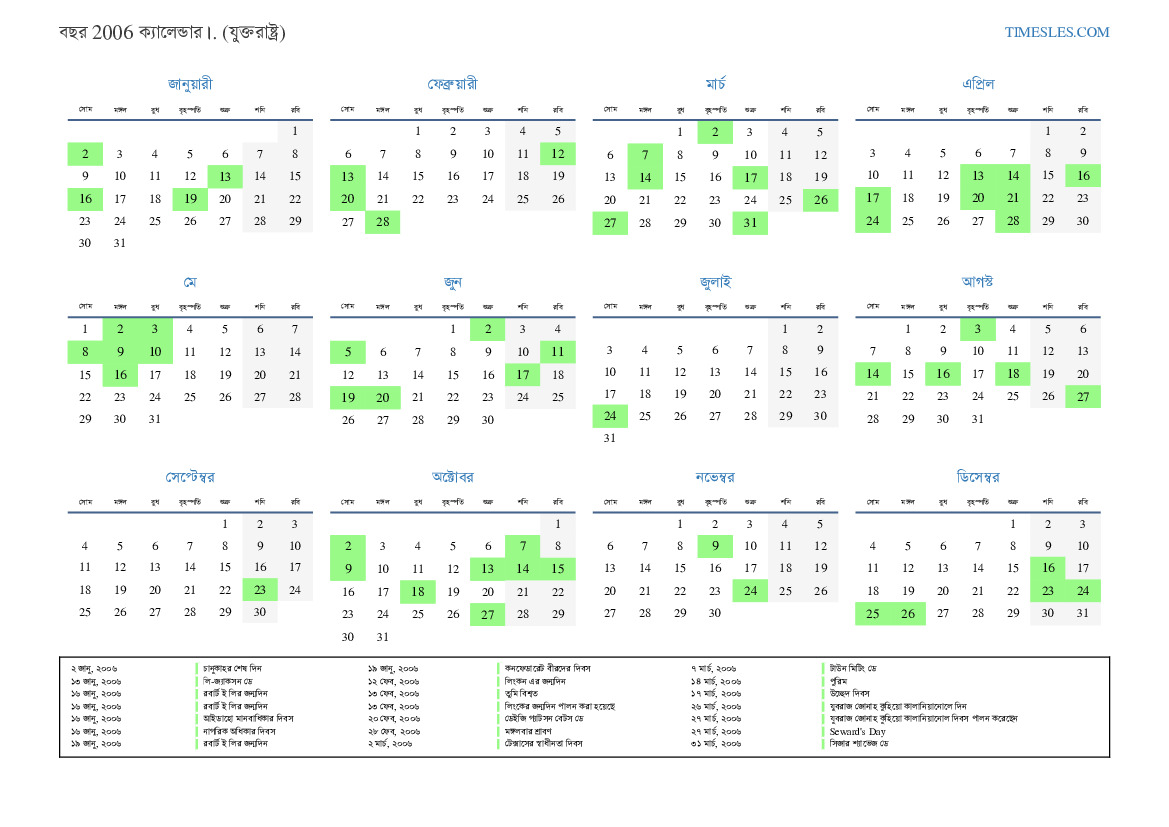
Task: Select highlighted date 26 in December
Action: [x=907, y=613]
